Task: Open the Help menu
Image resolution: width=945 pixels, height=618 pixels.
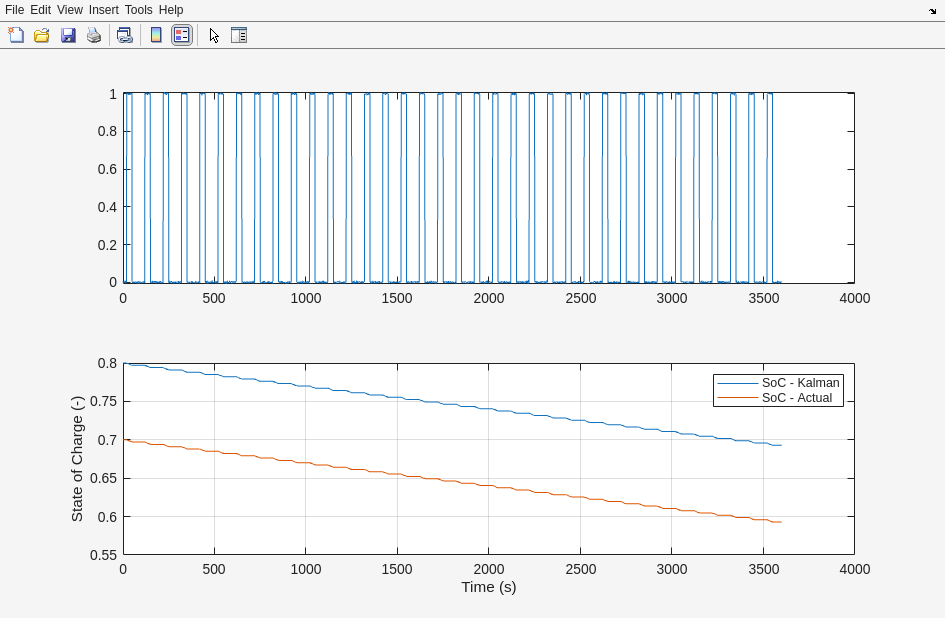Action: [171, 10]
